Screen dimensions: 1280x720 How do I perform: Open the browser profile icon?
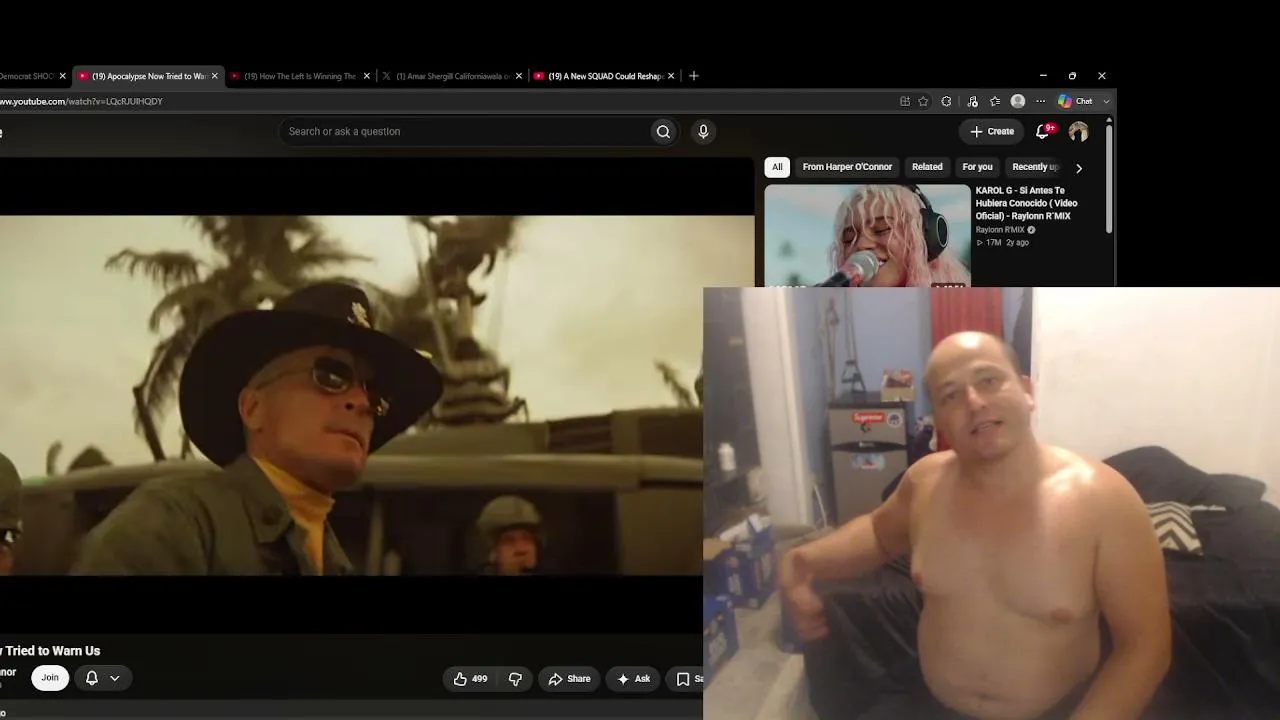pos(1018,101)
